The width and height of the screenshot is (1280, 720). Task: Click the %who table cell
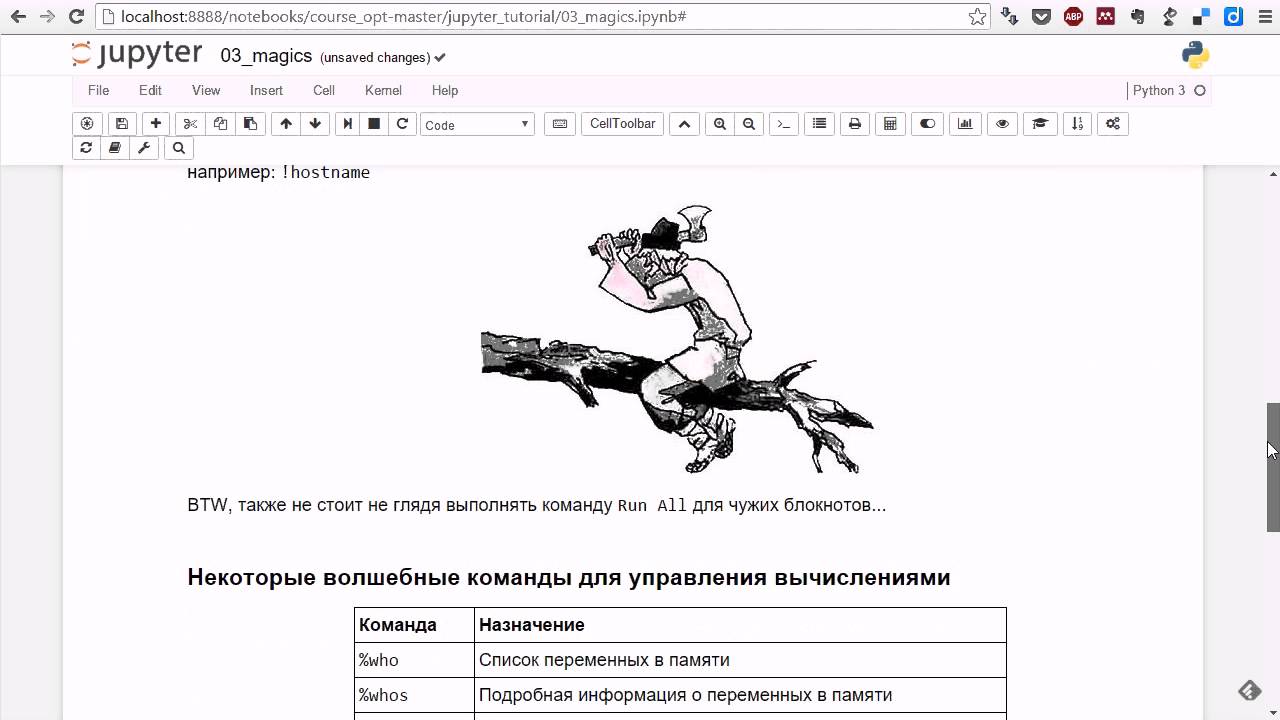tap(414, 660)
